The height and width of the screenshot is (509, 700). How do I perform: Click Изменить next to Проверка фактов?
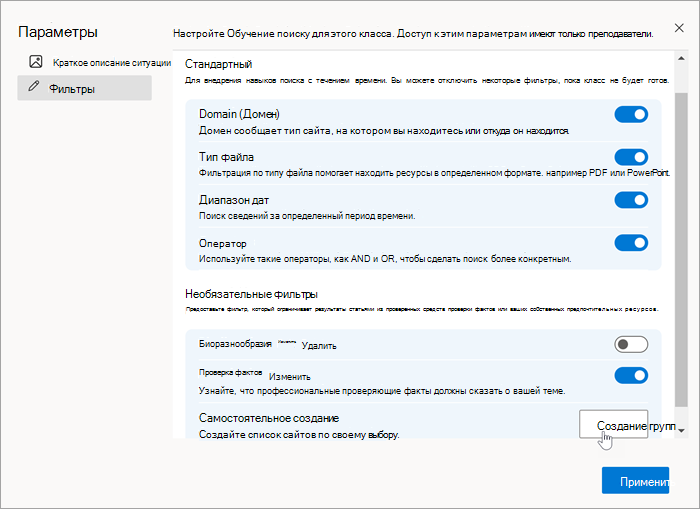point(289,377)
